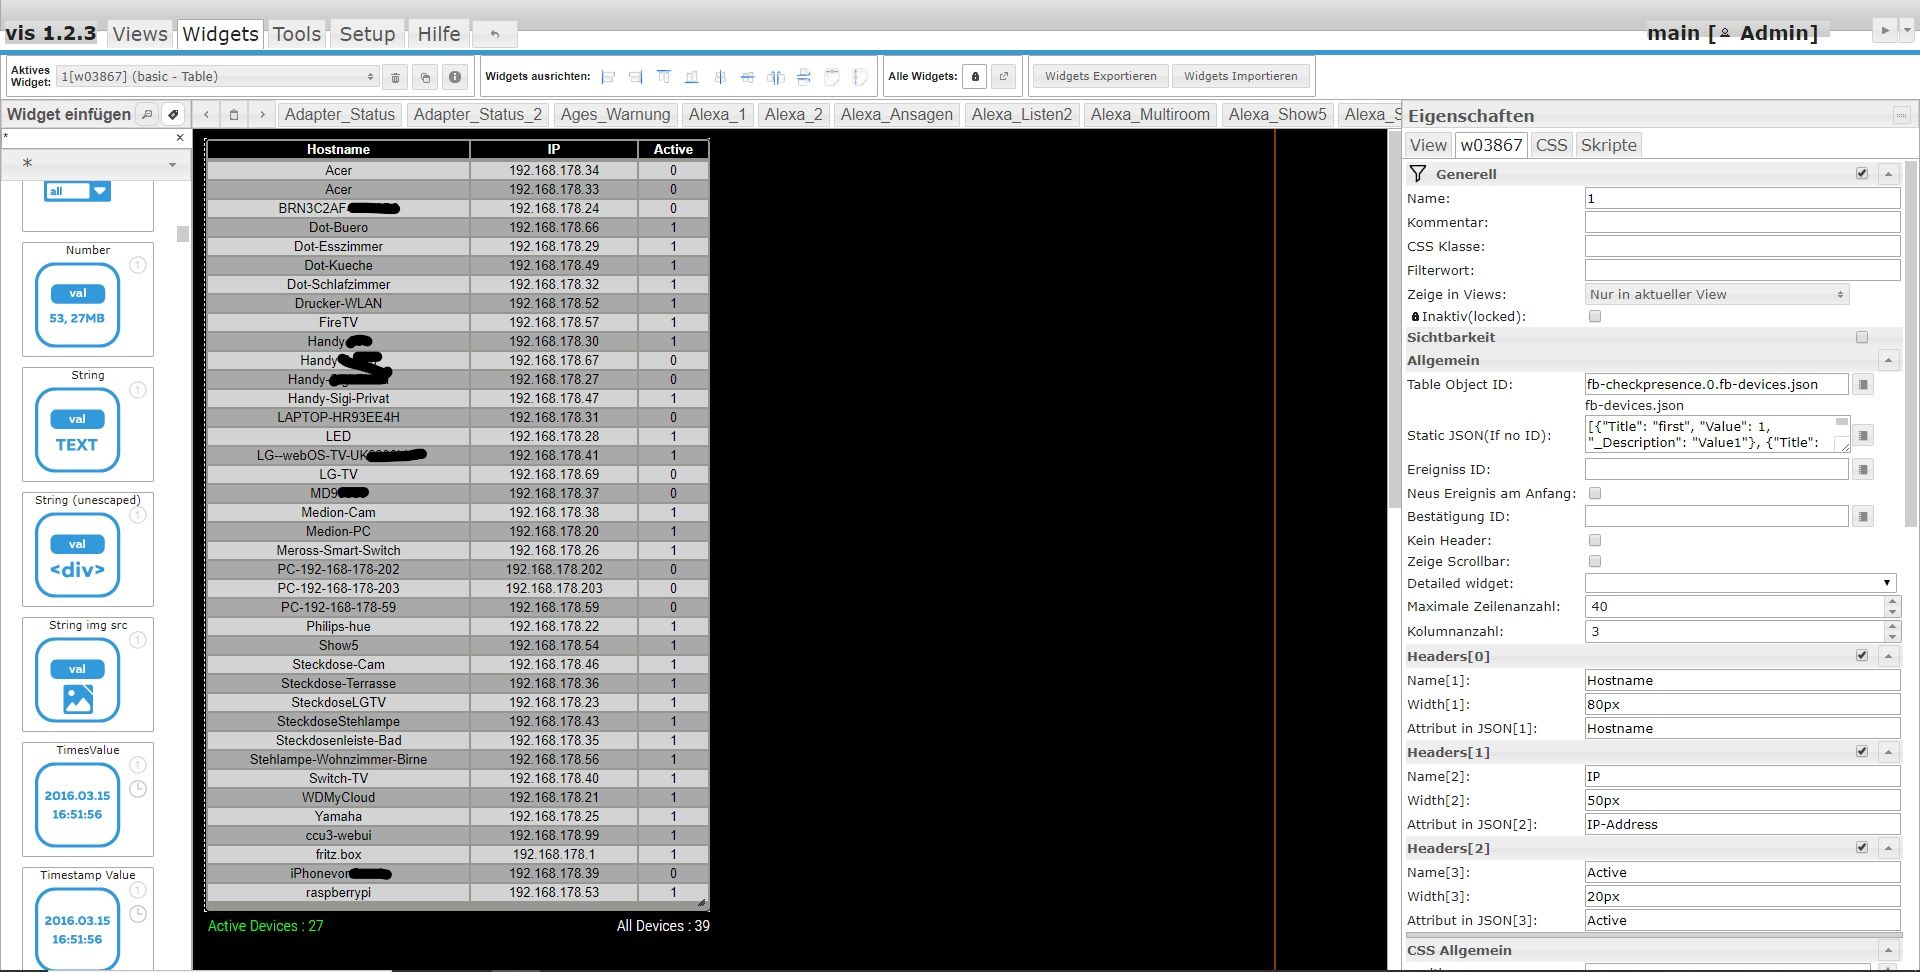The width and height of the screenshot is (1920, 972).
Task: Enable Neus Ereignis am Anfang checkbox
Action: [x=1595, y=494]
